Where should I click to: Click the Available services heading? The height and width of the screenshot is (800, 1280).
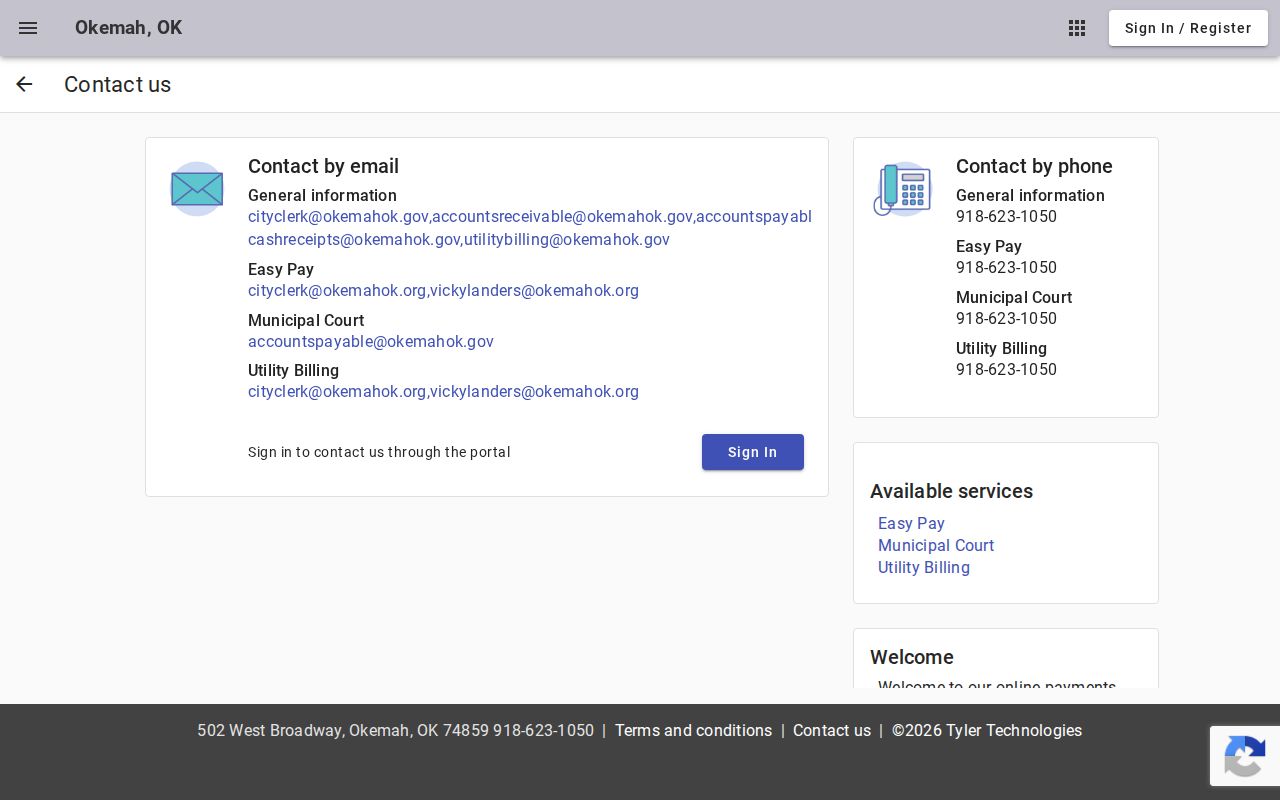[x=951, y=491]
